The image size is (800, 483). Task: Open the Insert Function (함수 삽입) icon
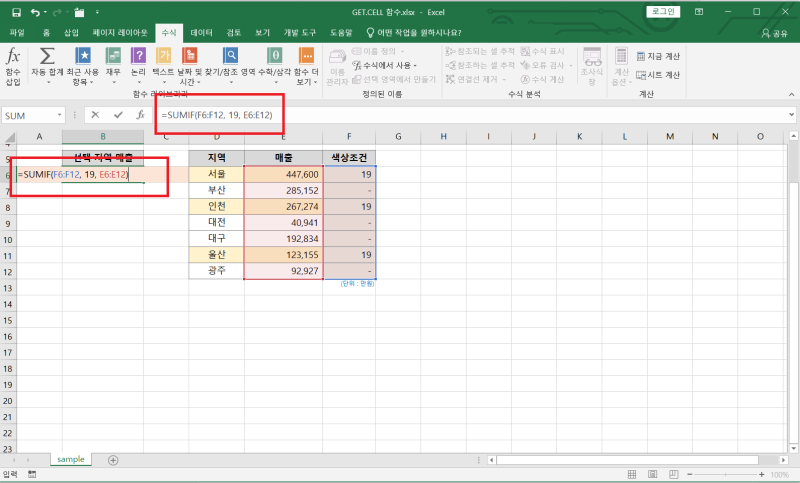[x=13, y=67]
